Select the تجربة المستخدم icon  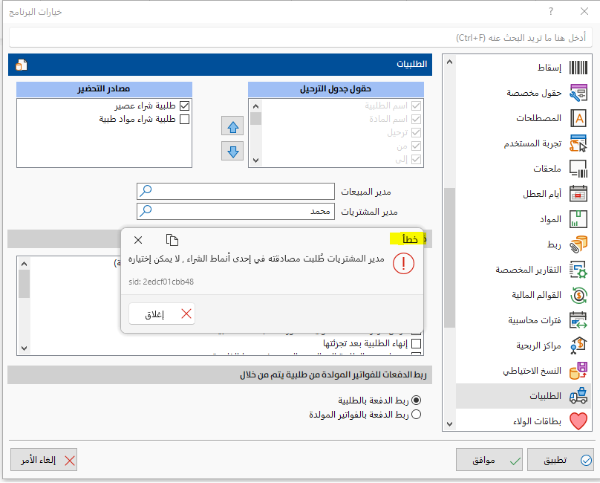(x=578, y=144)
